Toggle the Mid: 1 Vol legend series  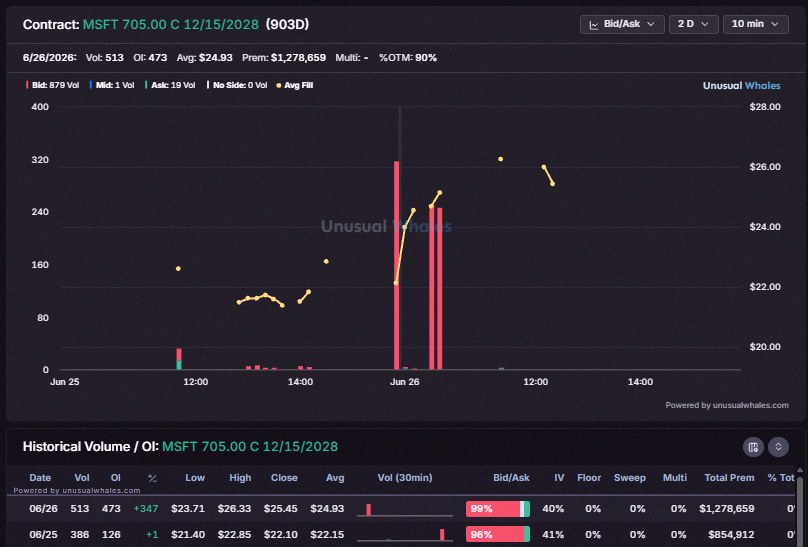coord(112,86)
